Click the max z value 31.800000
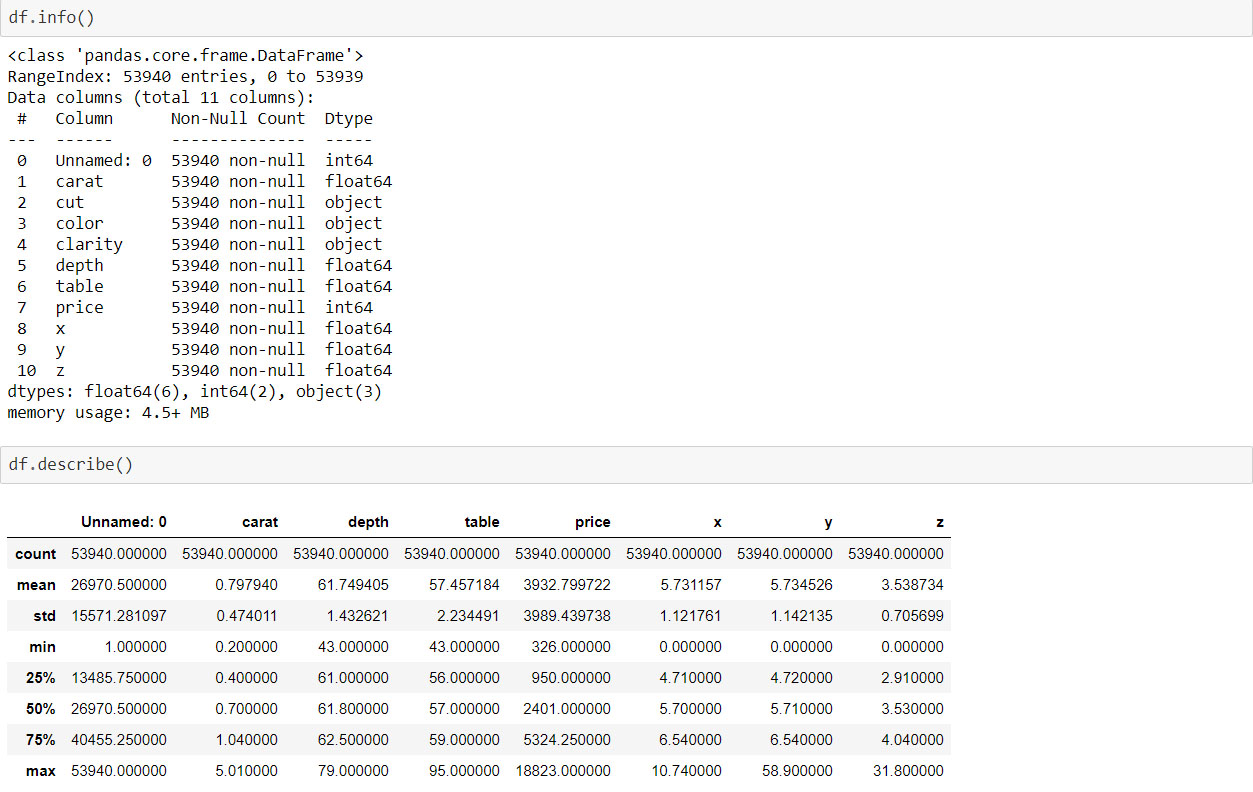 pyautogui.click(x=907, y=770)
